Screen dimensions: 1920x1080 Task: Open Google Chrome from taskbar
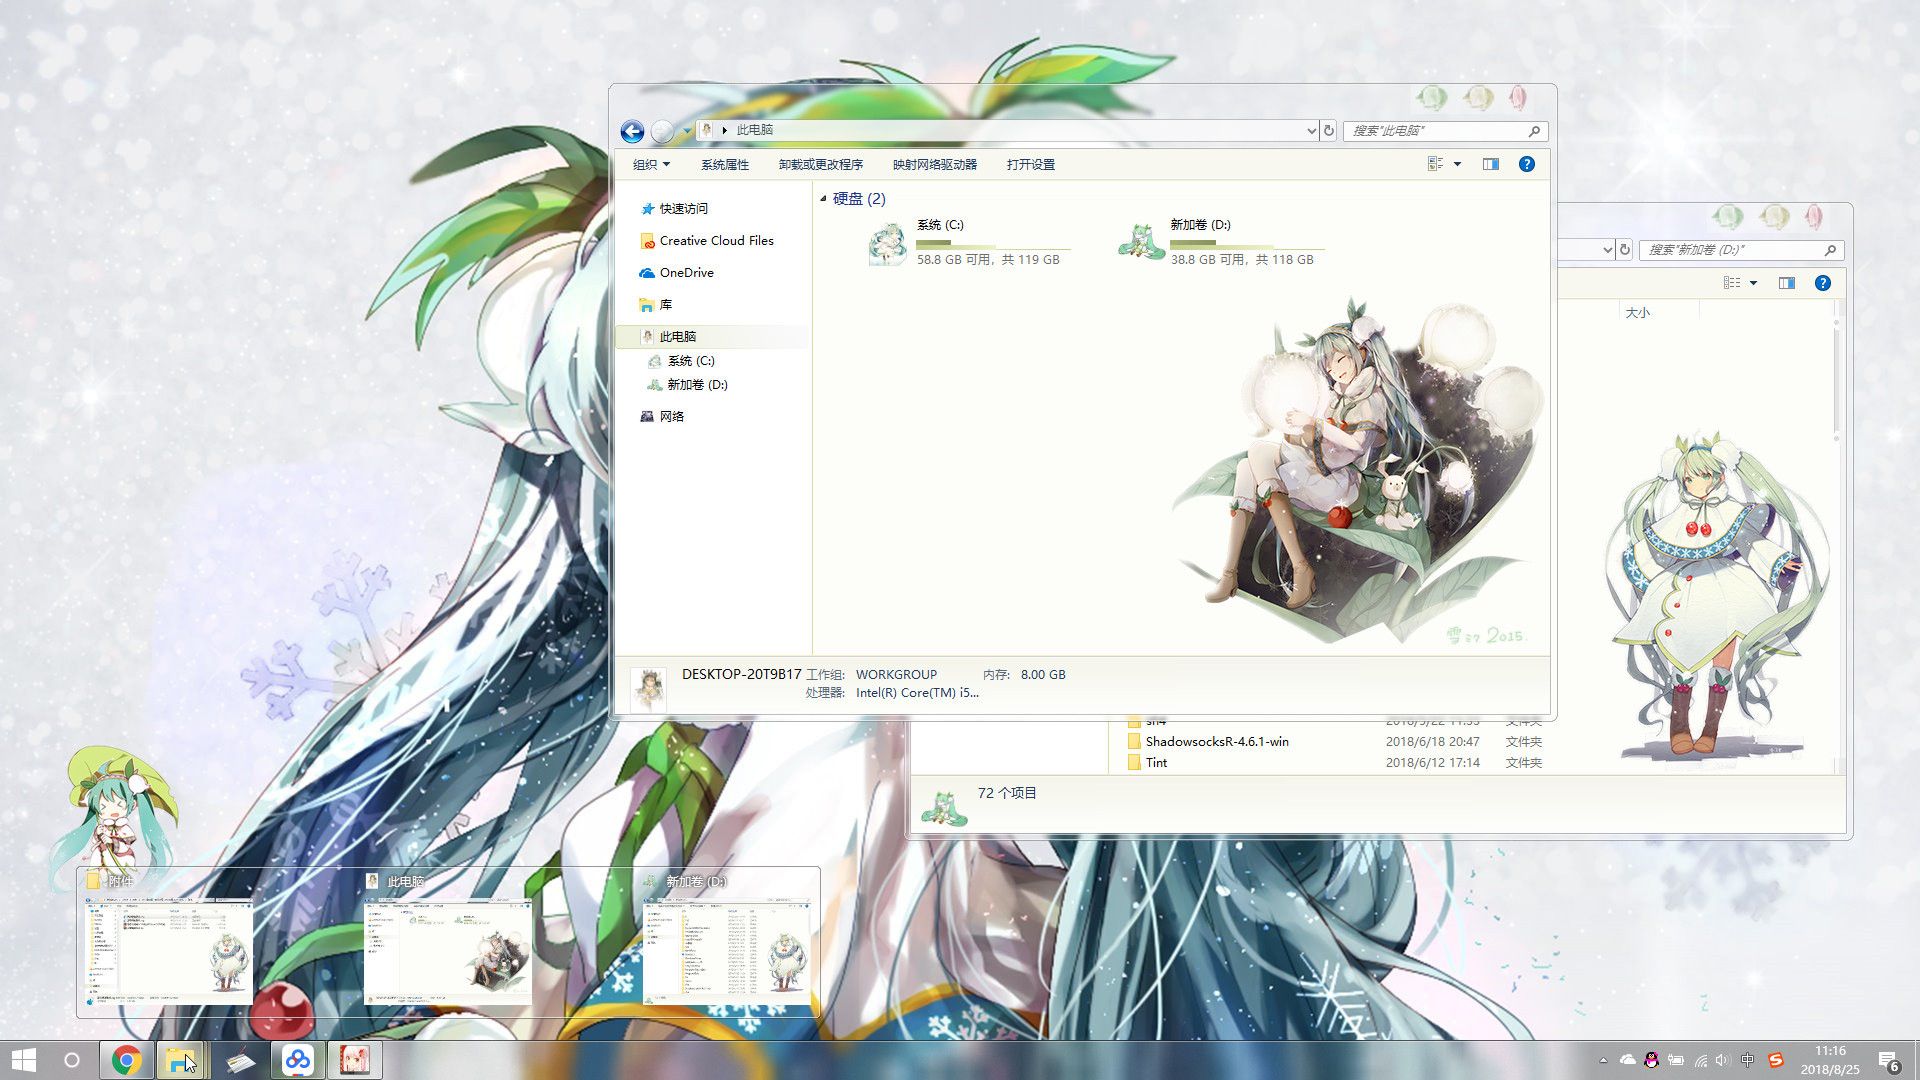coord(126,1060)
